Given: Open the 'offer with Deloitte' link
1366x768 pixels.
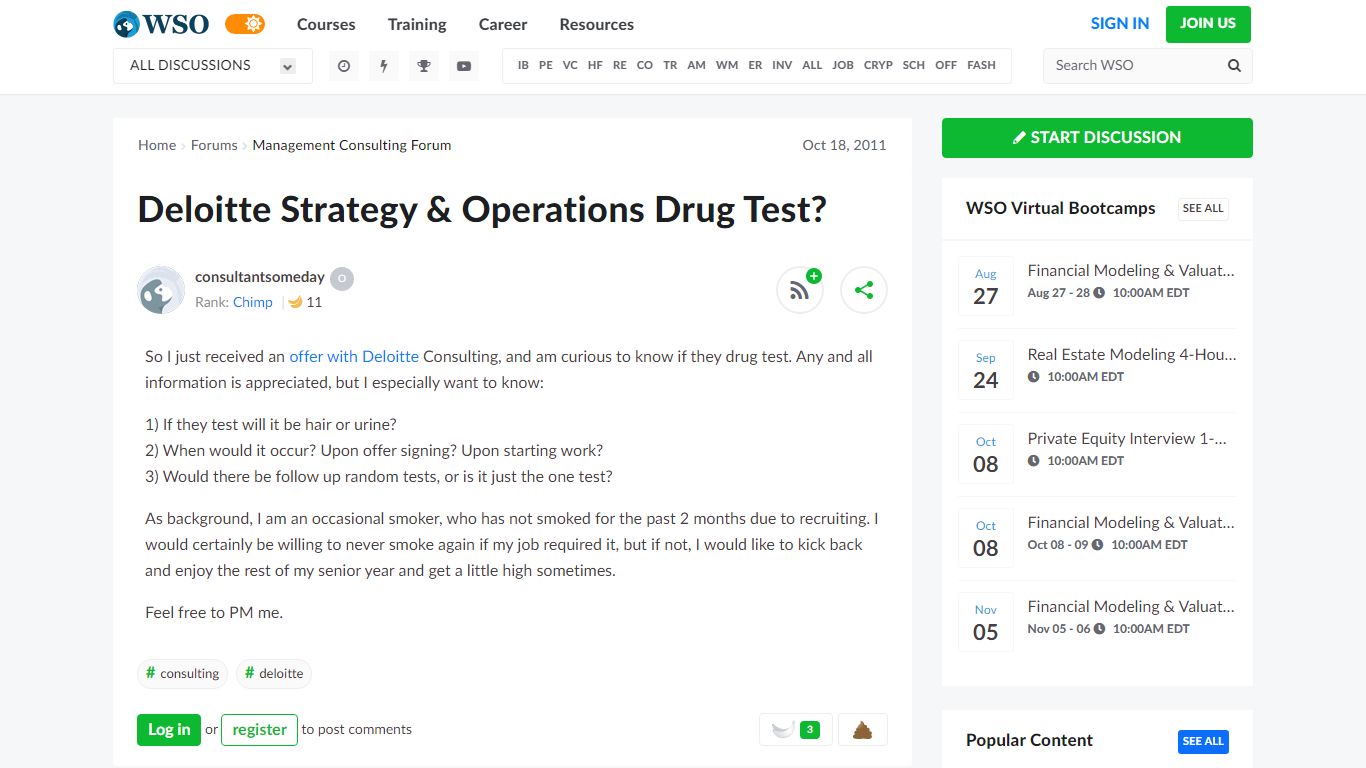Looking at the screenshot, I should (354, 356).
